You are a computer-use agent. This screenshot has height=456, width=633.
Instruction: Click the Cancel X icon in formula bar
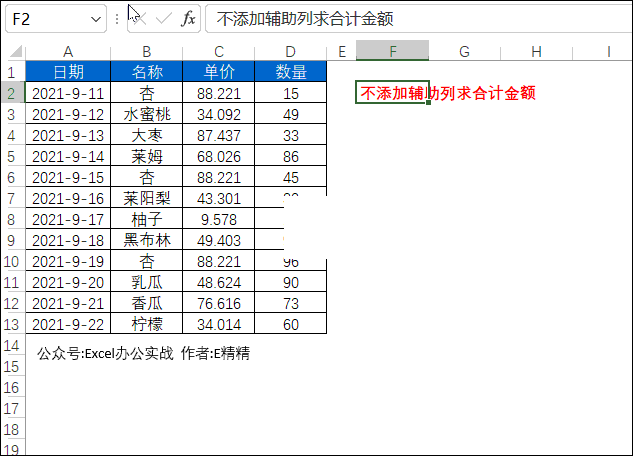pyautogui.click(x=140, y=19)
